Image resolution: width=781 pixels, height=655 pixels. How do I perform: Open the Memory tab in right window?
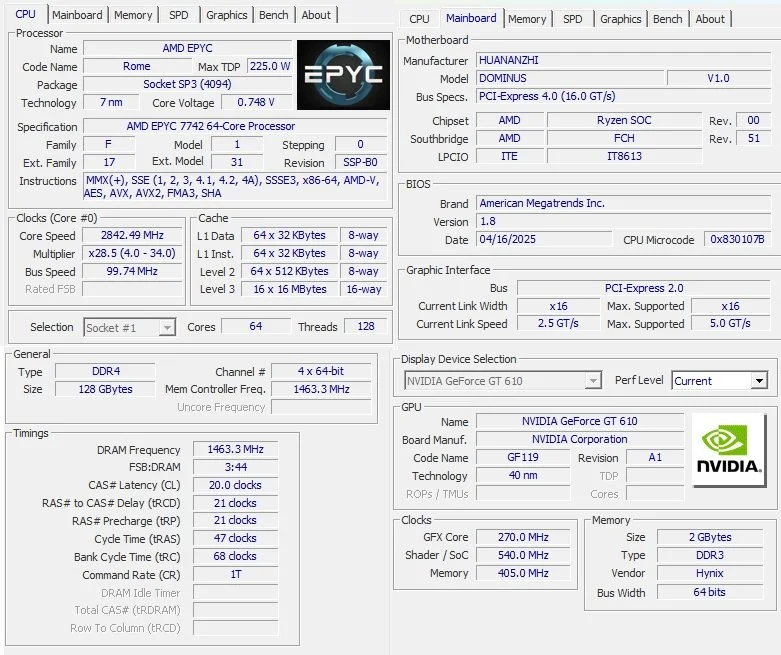click(527, 19)
